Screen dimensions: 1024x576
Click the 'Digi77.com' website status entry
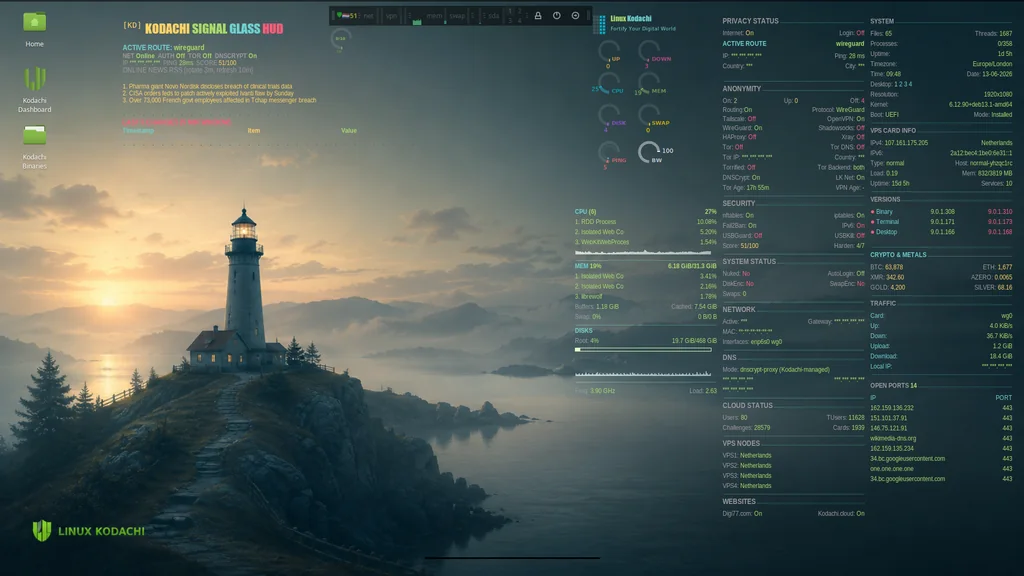coord(742,513)
